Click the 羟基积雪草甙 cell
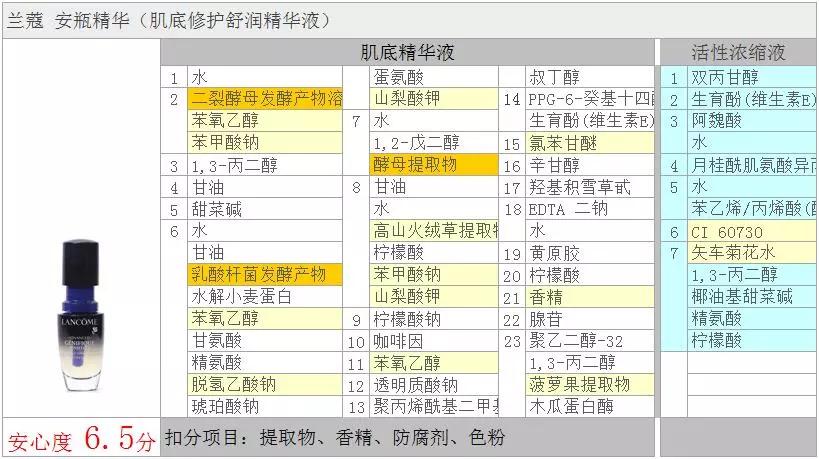Viewport: 819px width, 459px height. pyautogui.click(x=590, y=187)
